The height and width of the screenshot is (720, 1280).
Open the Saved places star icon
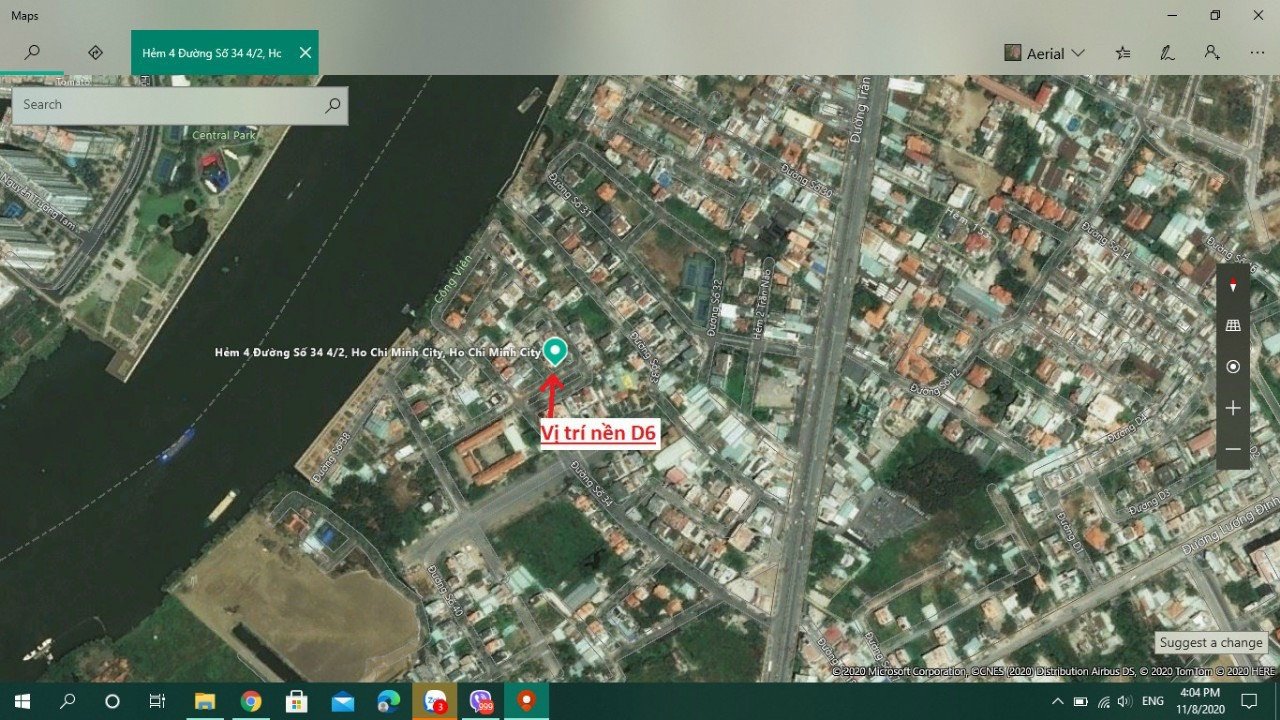click(1123, 53)
